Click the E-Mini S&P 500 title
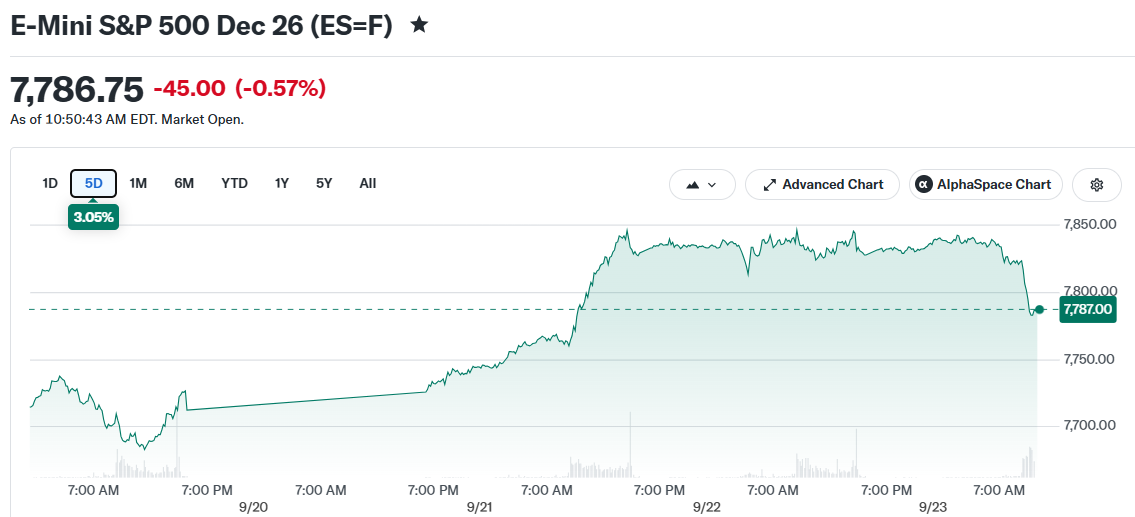This screenshot has width=1135, height=517. coord(201,26)
